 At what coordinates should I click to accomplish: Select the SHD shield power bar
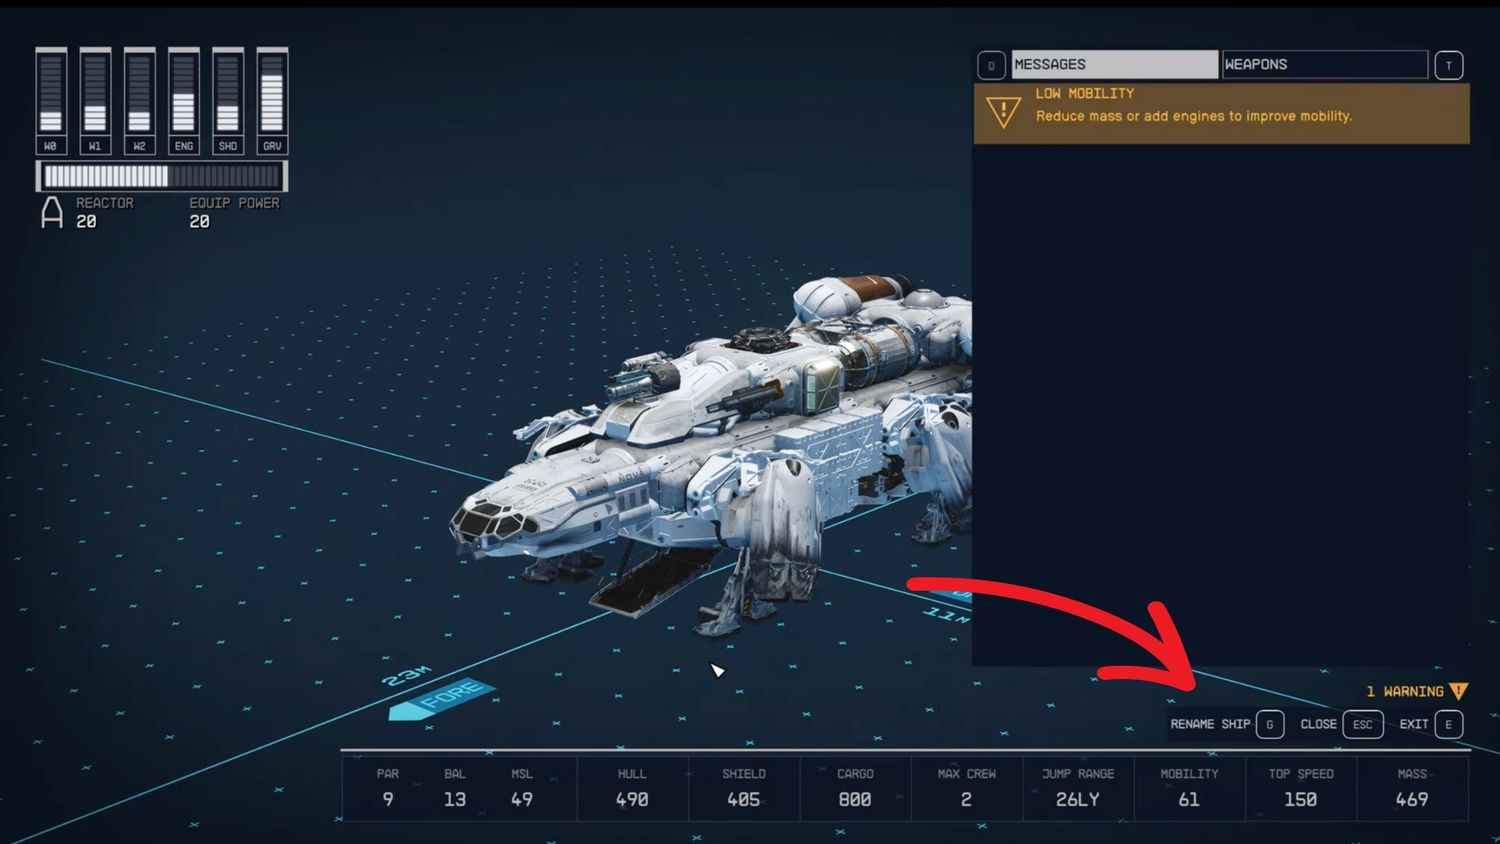point(228,93)
